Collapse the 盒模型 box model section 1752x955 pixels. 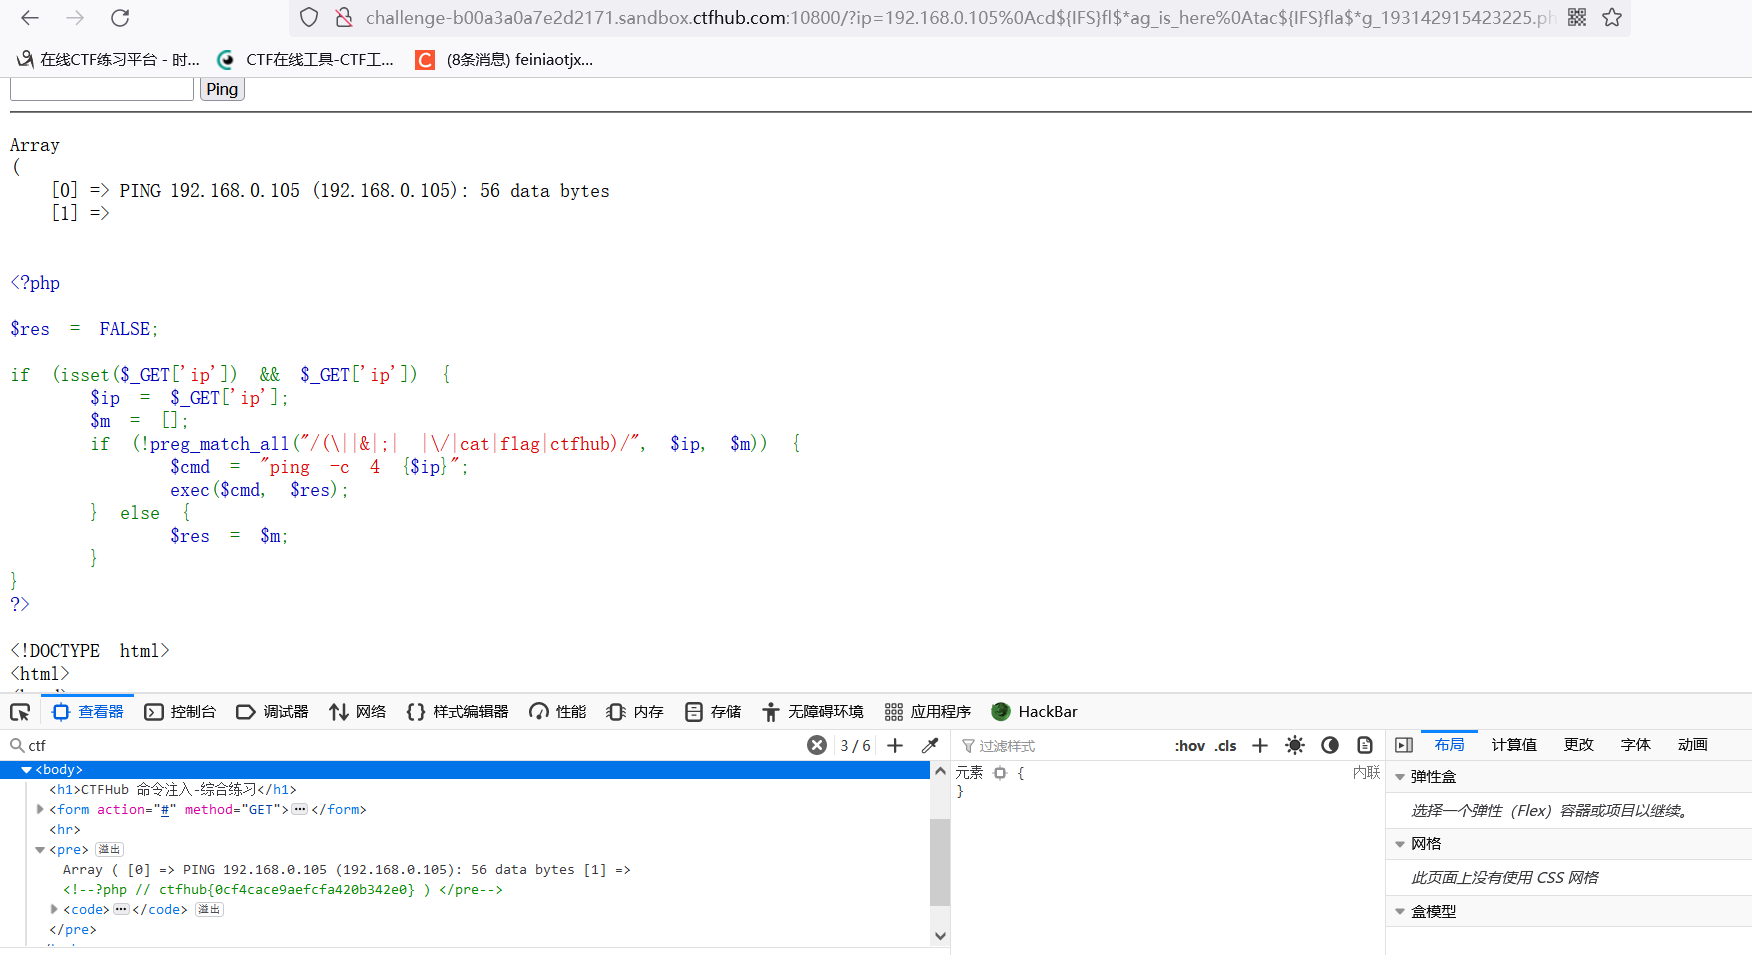click(x=1400, y=911)
